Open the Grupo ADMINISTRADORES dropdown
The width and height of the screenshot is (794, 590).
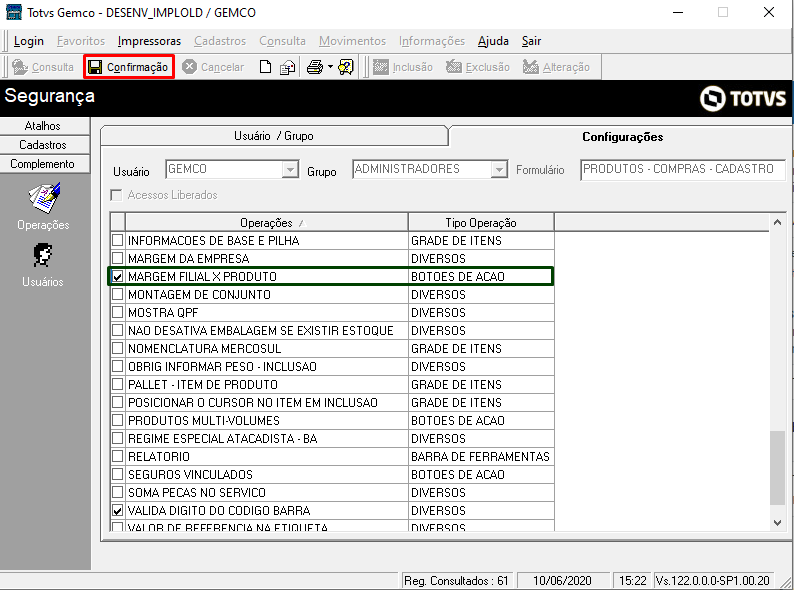click(x=499, y=169)
